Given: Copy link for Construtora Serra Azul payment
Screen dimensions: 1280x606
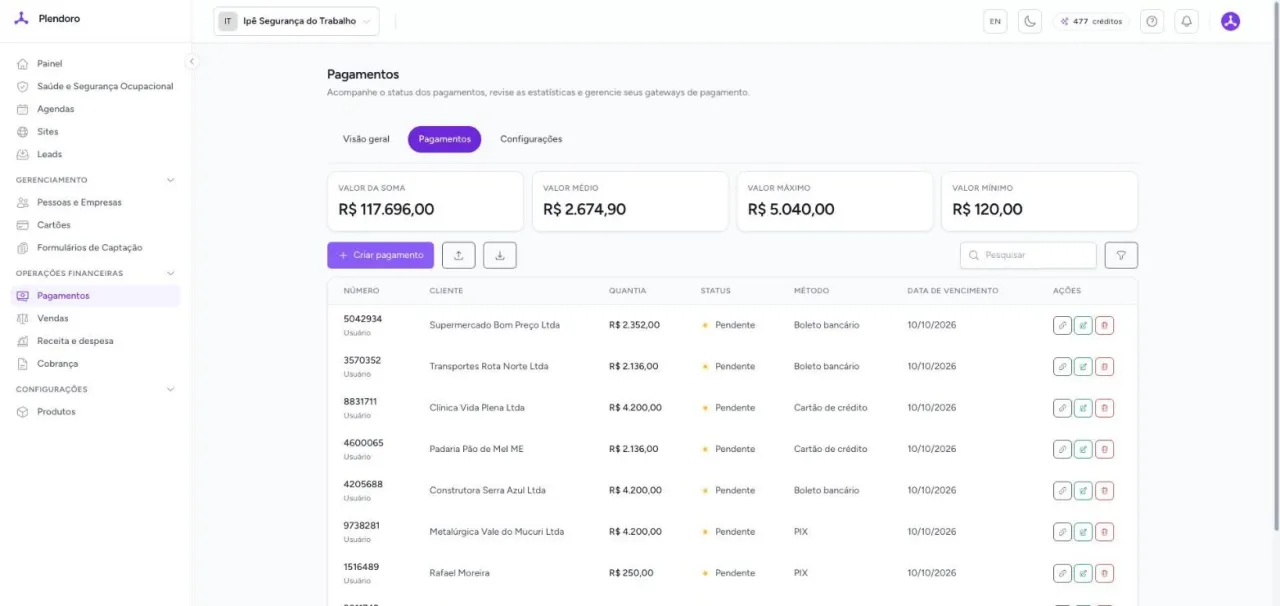Looking at the screenshot, I should tap(1062, 490).
